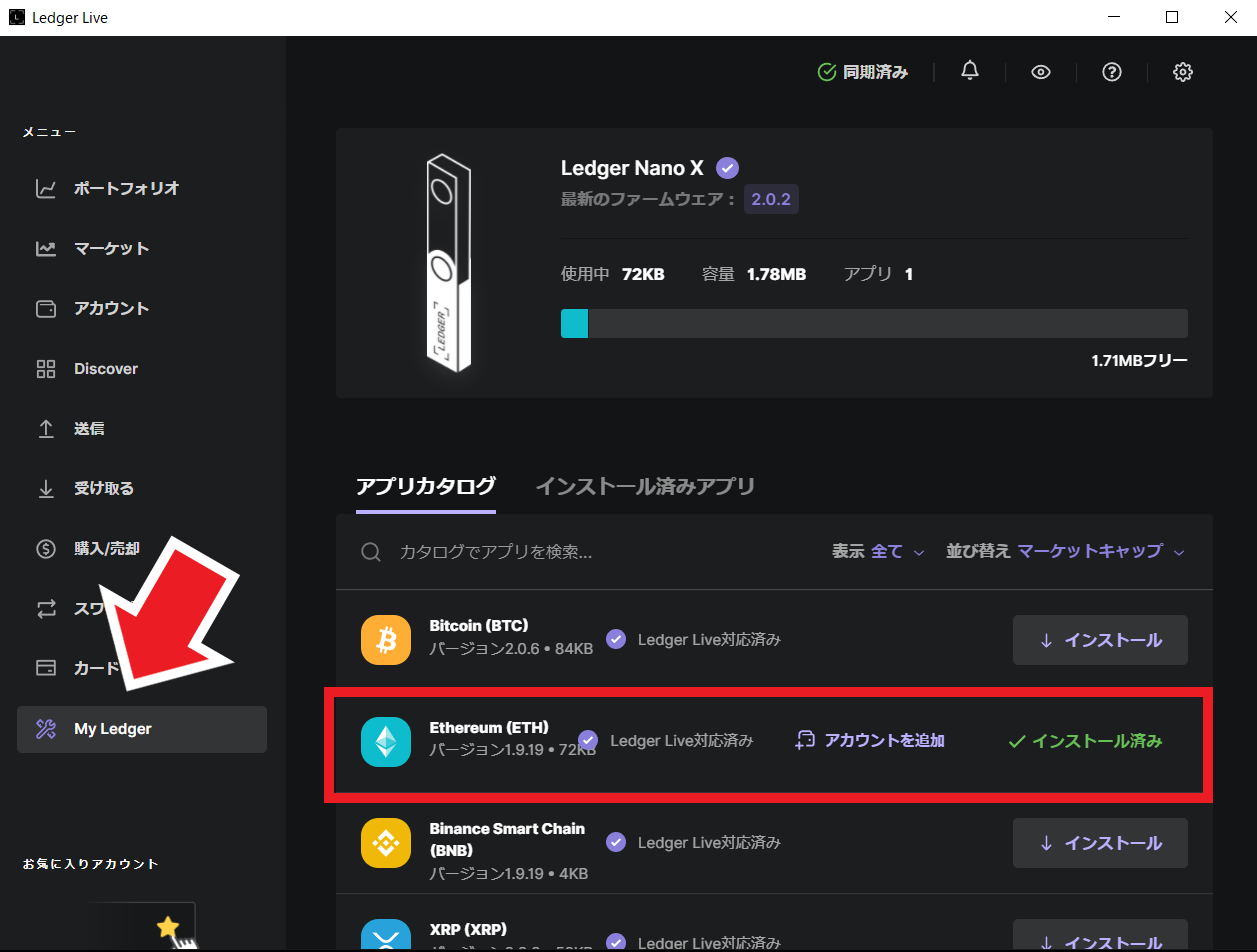
Task: Click the Discover grid icon
Action: coord(46,368)
